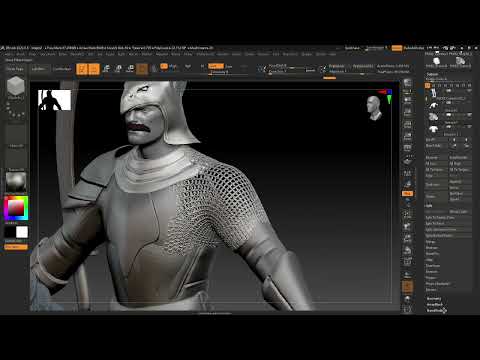Viewport: 480px width, 360px height.
Task: Click the head navigation camera gizmo
Action: coord(374,108)
